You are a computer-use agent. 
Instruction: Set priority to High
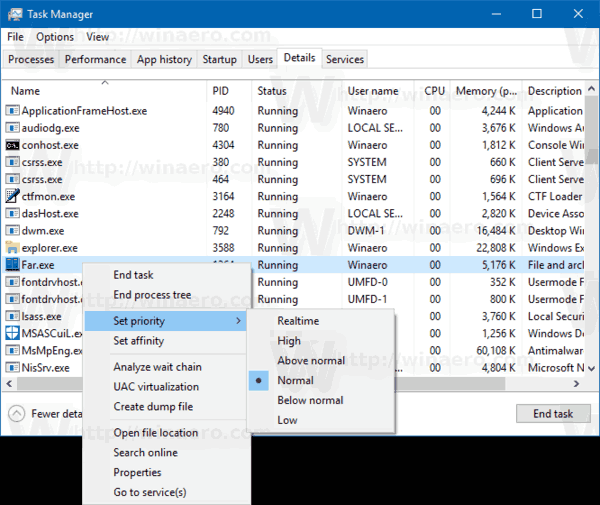tap(321, 340)
